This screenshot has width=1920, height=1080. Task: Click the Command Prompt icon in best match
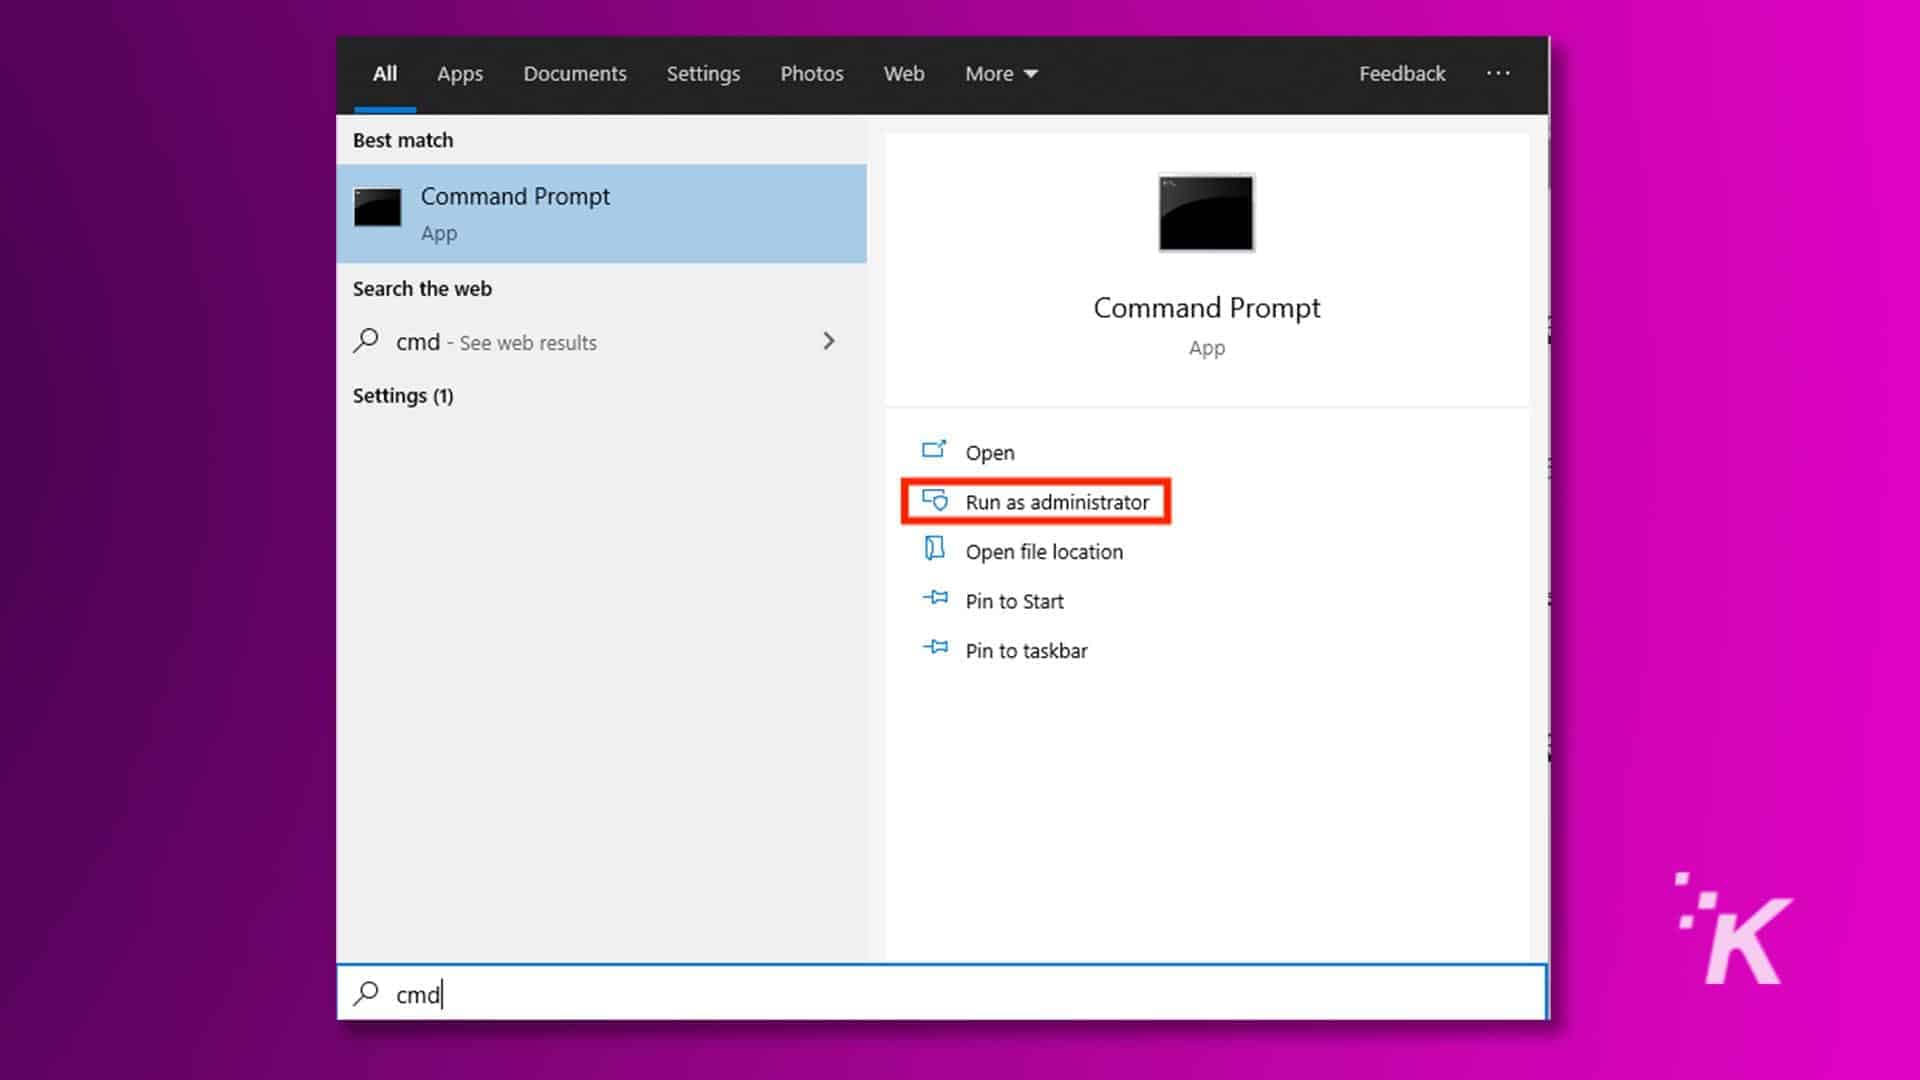pos(377,207)
